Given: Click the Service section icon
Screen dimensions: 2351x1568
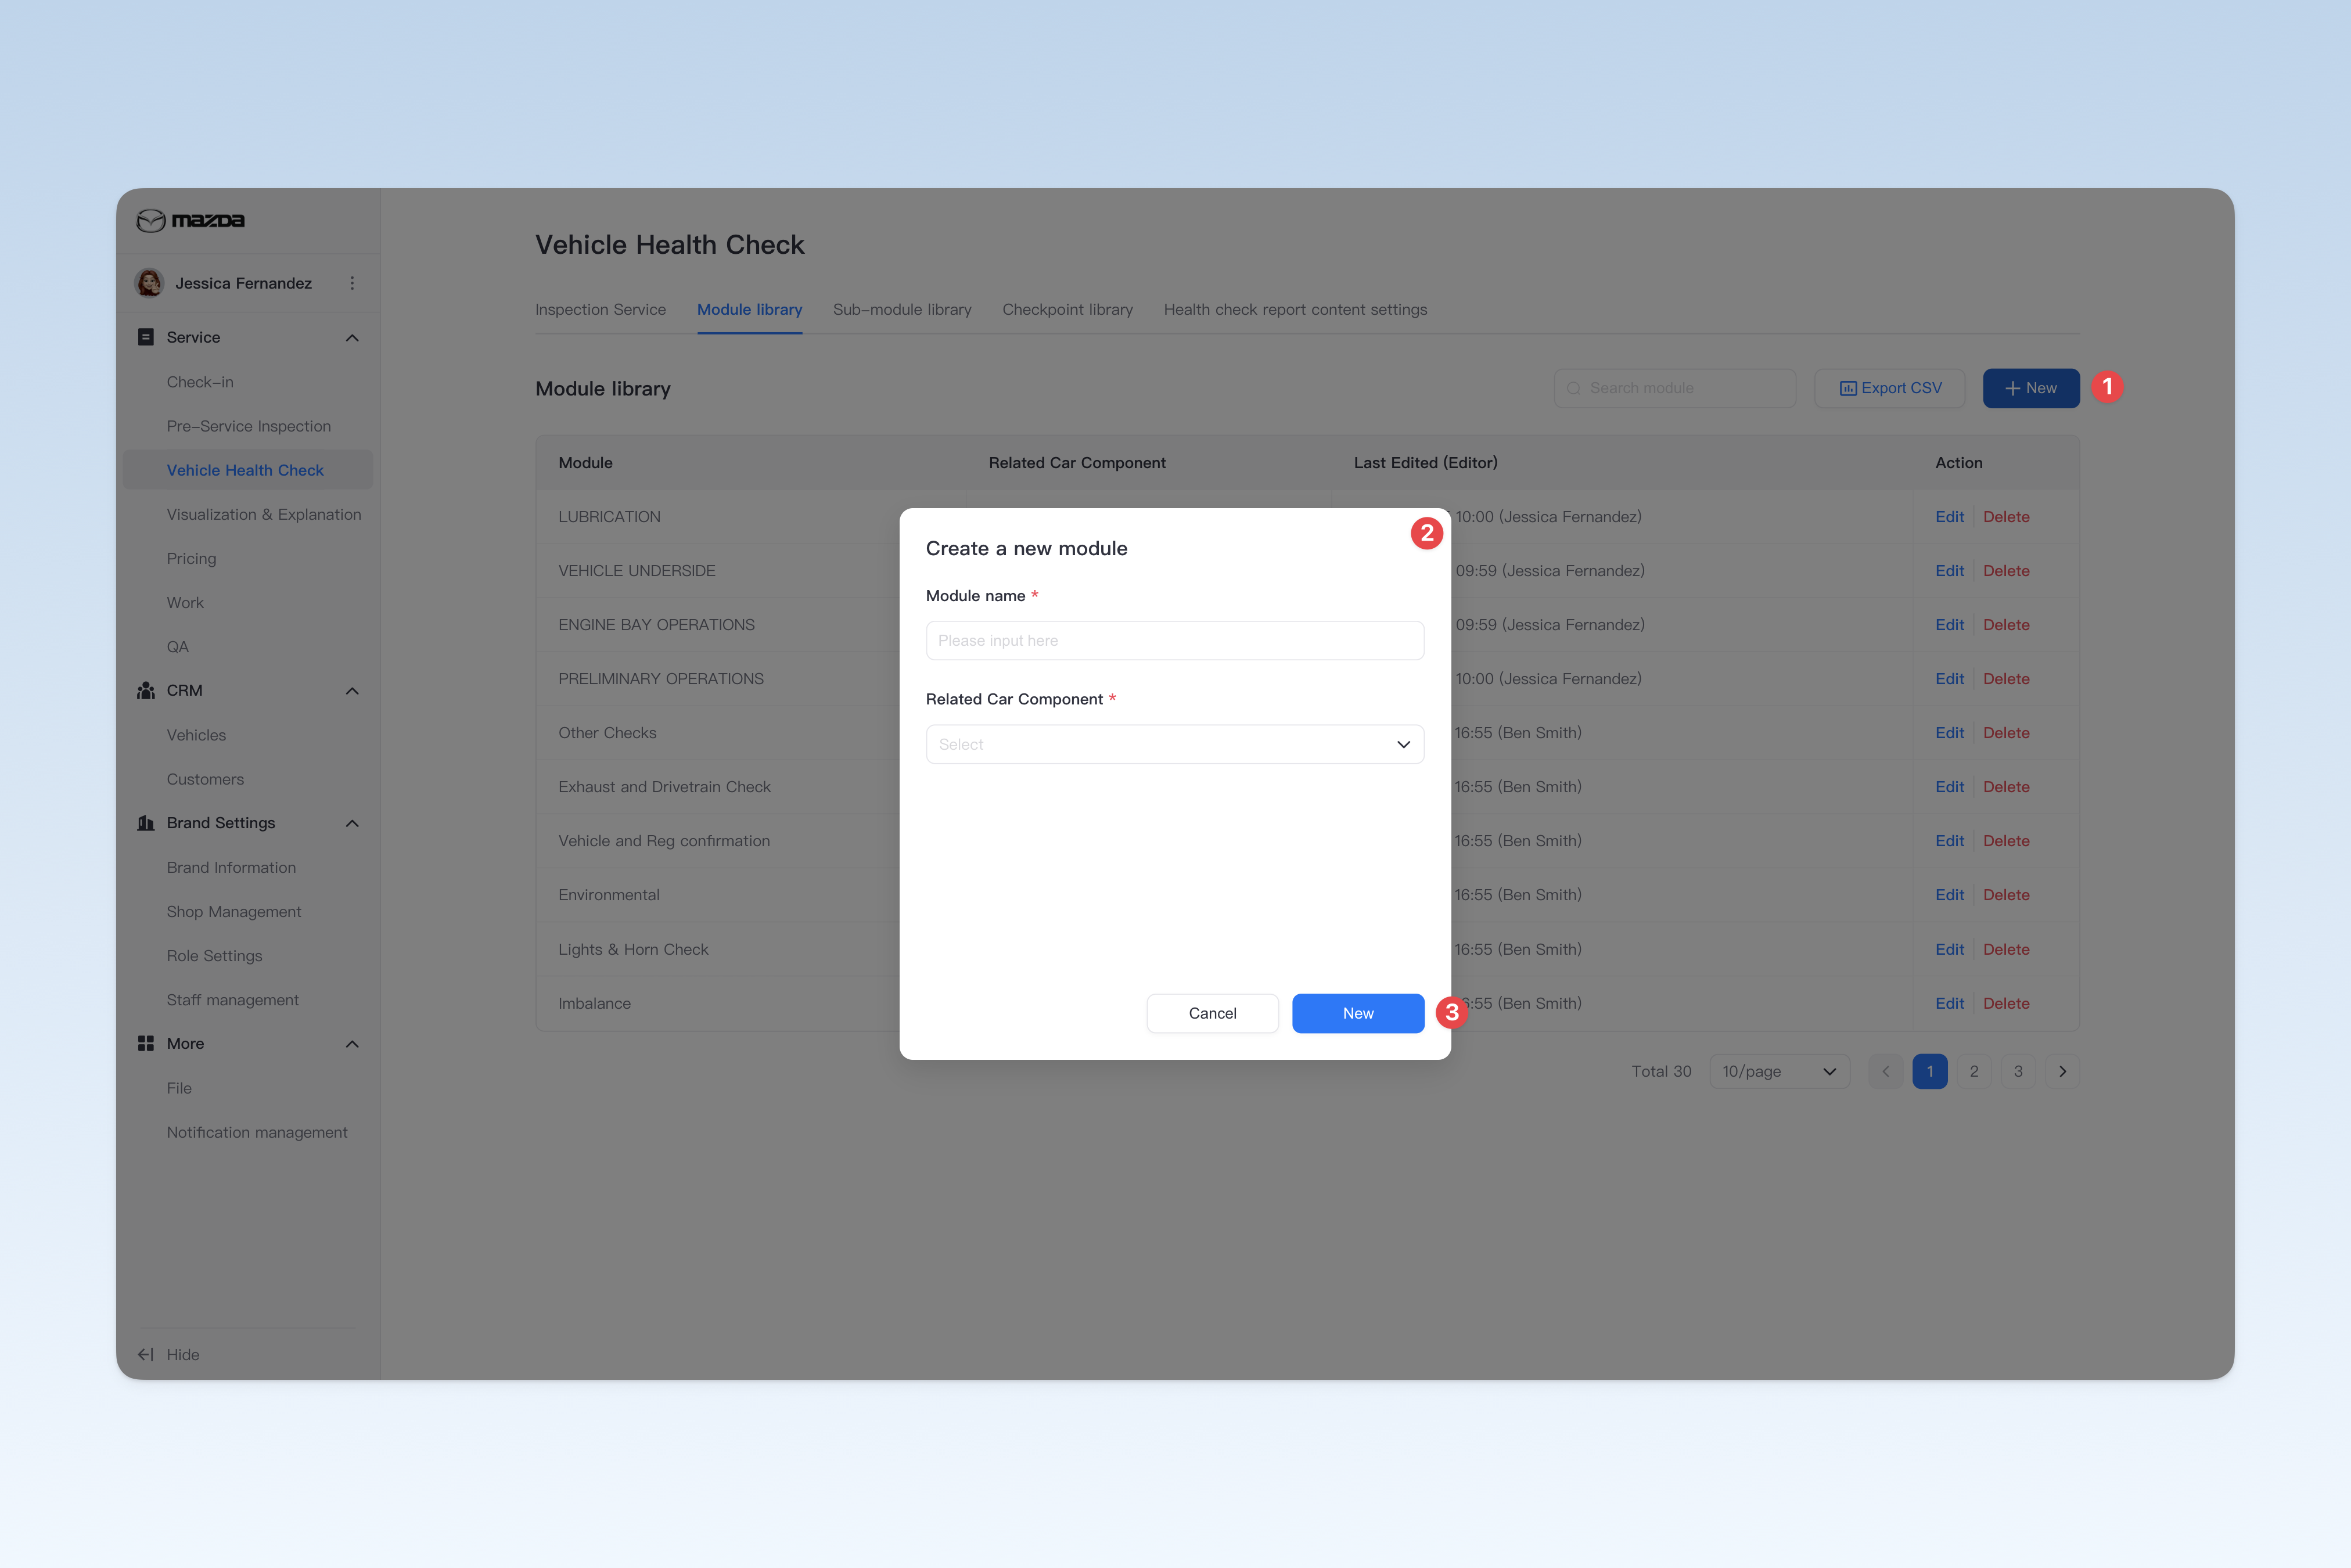Looking at the screenshot, I should [146, 337].
